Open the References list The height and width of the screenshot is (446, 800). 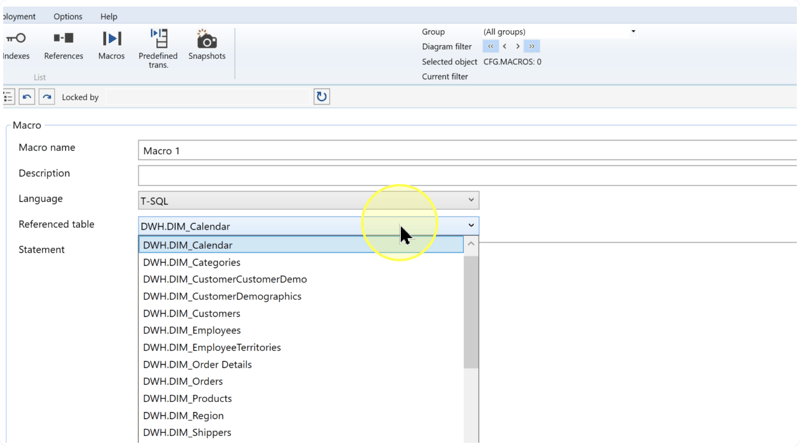[x=63, y=45]
